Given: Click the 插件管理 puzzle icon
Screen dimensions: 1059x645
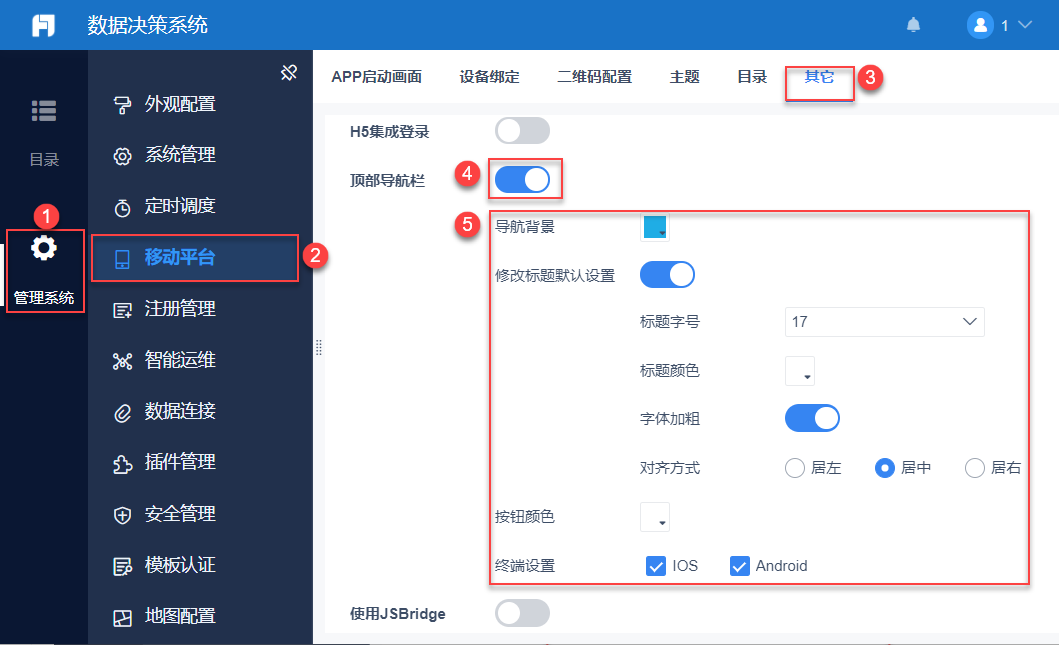Looking at the screenshot, I should [x=122, y=464].
